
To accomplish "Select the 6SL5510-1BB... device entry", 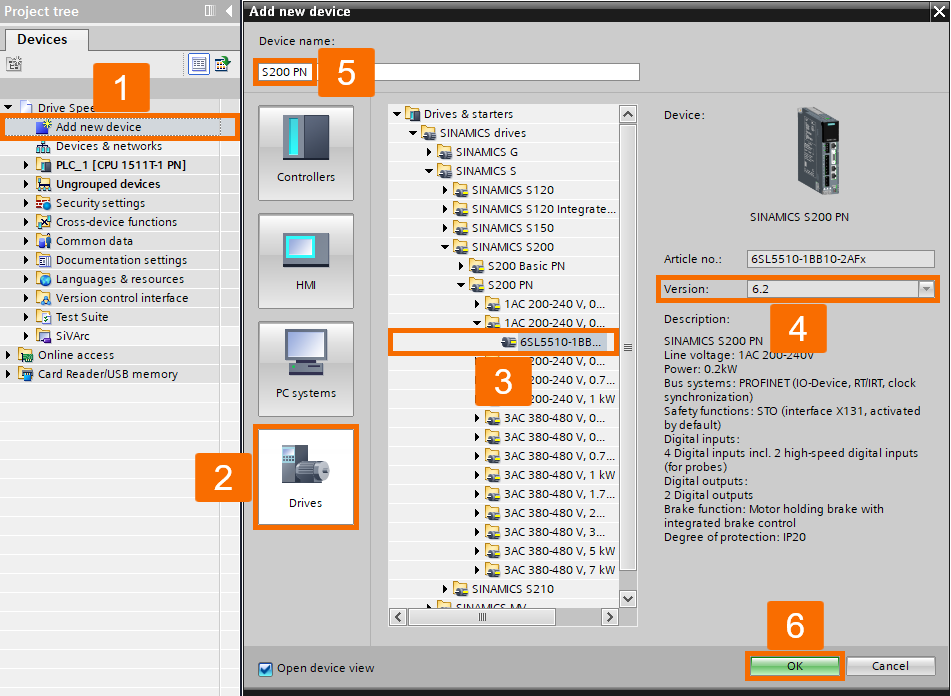I will pos(560,342).
